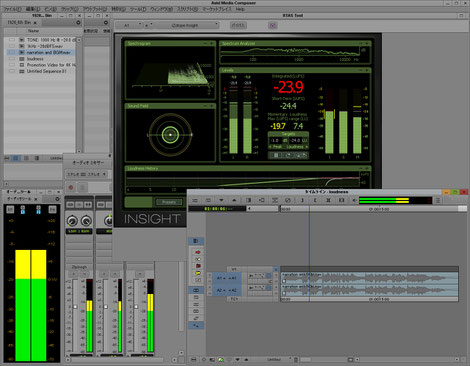Adjust the second pan knob in first strip
The height and width of the screenshot is (366, 470).
(x=86, y=220)
